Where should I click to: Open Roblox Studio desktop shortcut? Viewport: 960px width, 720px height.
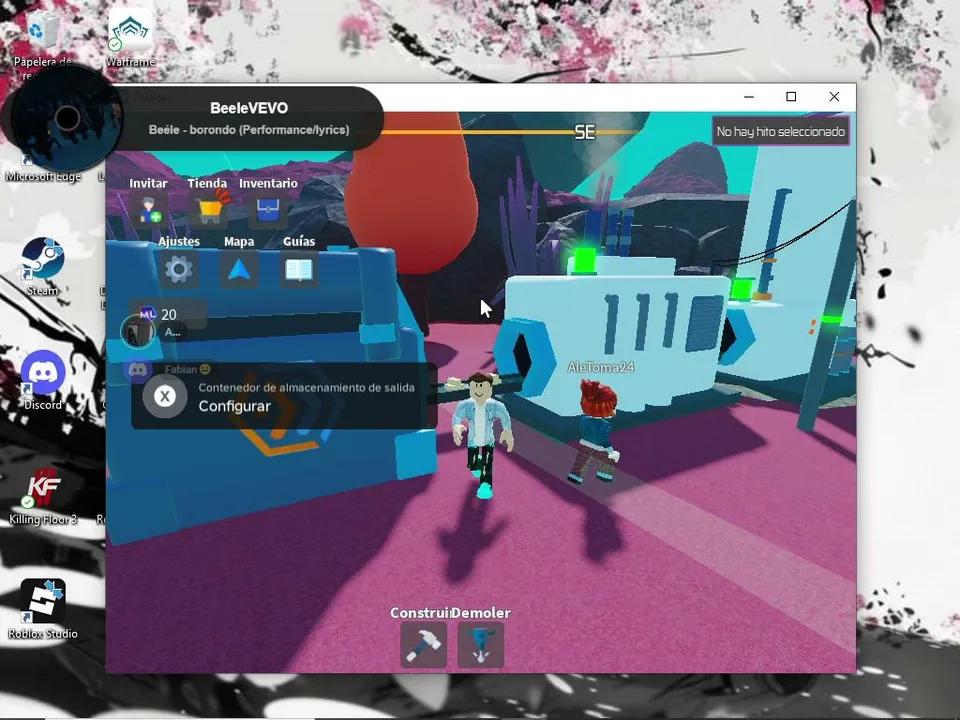(x=43, y=609)
